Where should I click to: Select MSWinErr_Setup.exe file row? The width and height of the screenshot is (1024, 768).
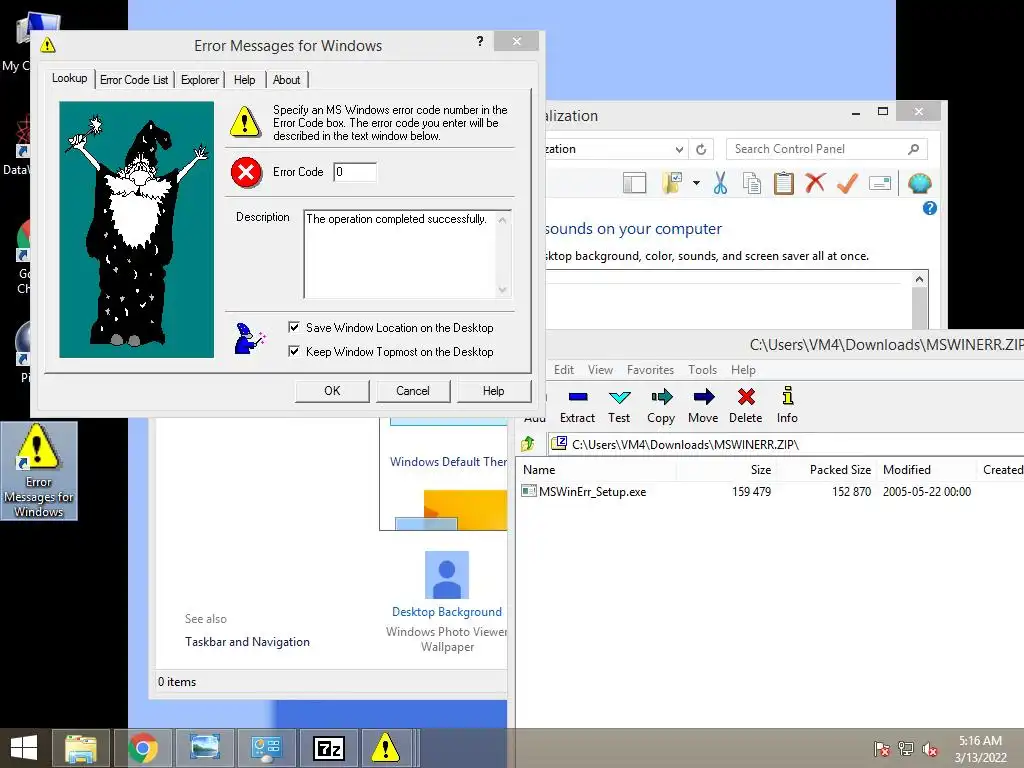pos(771,492)
